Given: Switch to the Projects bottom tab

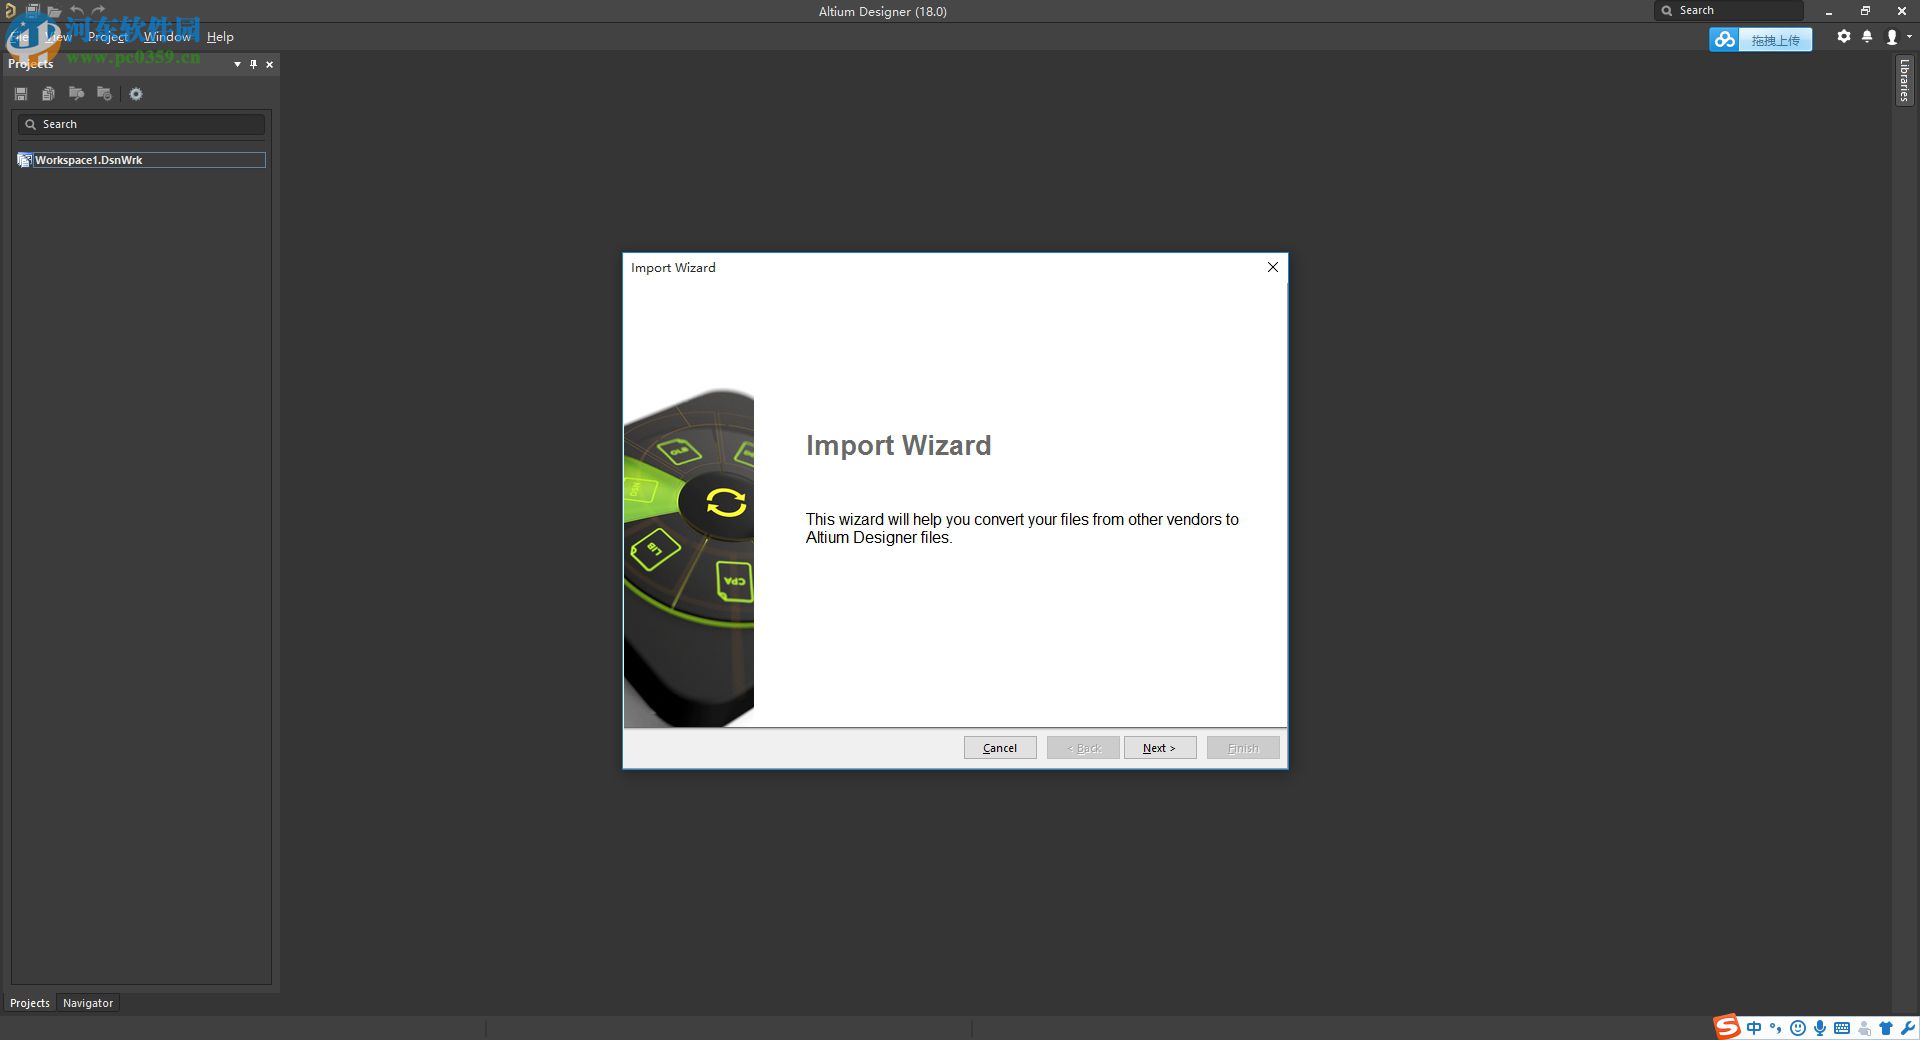Looking at the screenshot, I should [30, 1003].
